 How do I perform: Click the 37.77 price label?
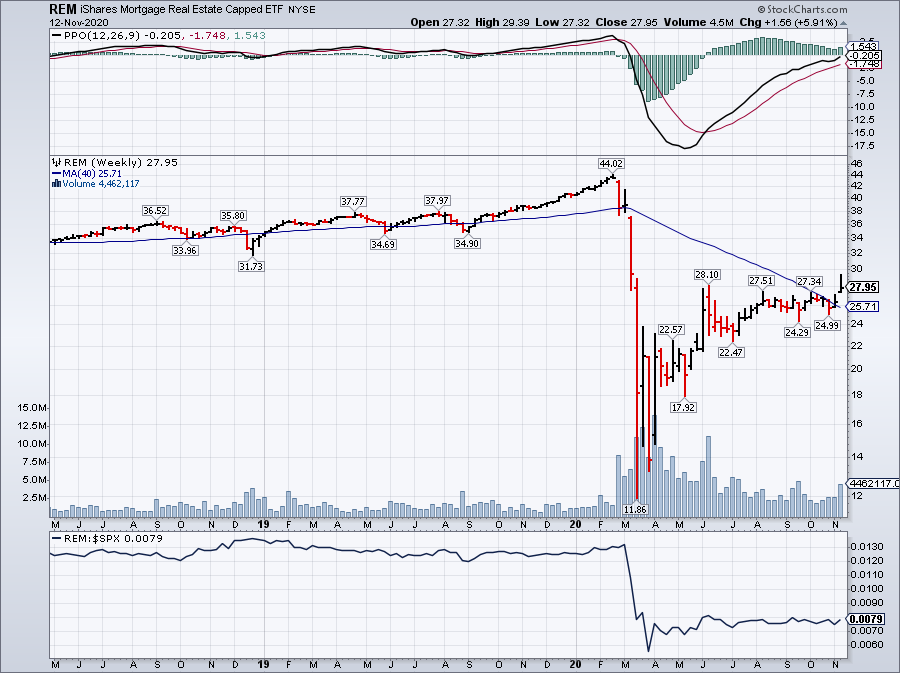point(353,202)
